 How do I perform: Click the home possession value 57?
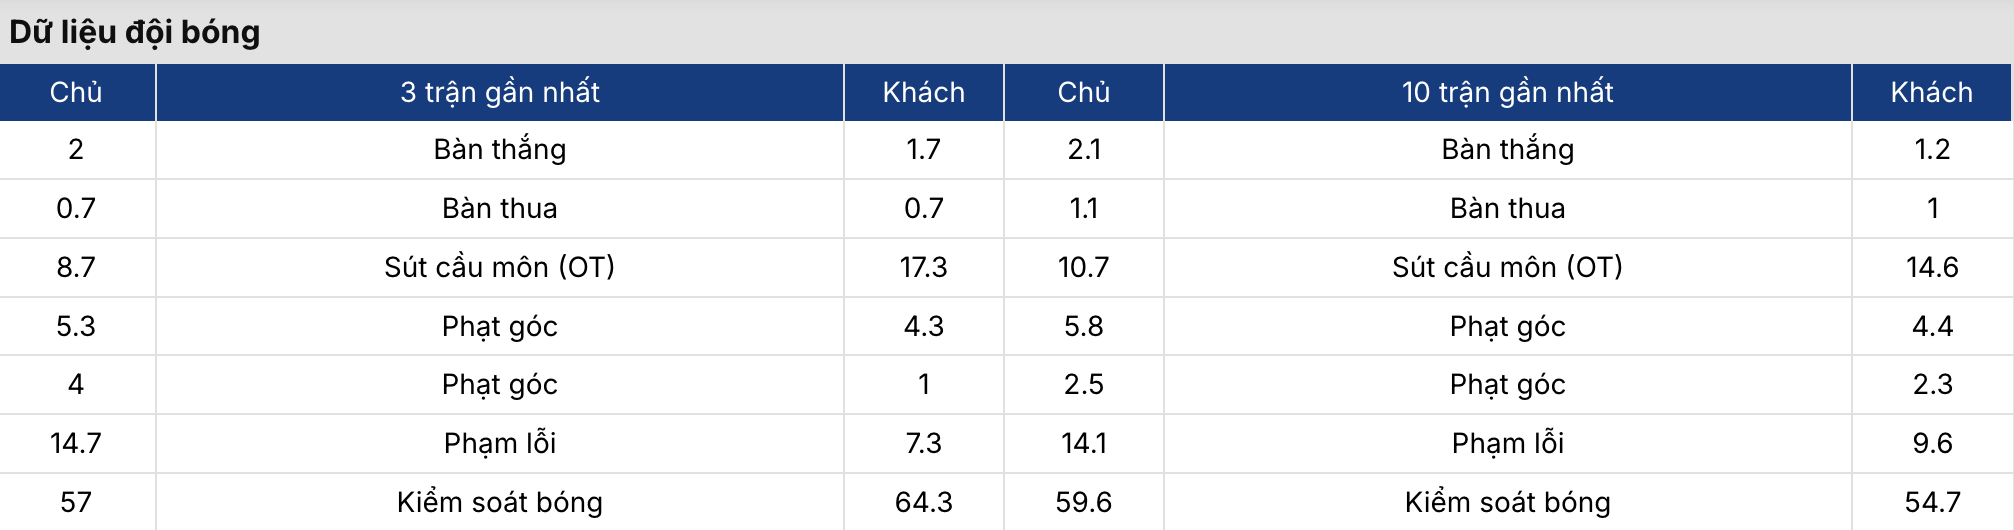(x=76, y=502)
